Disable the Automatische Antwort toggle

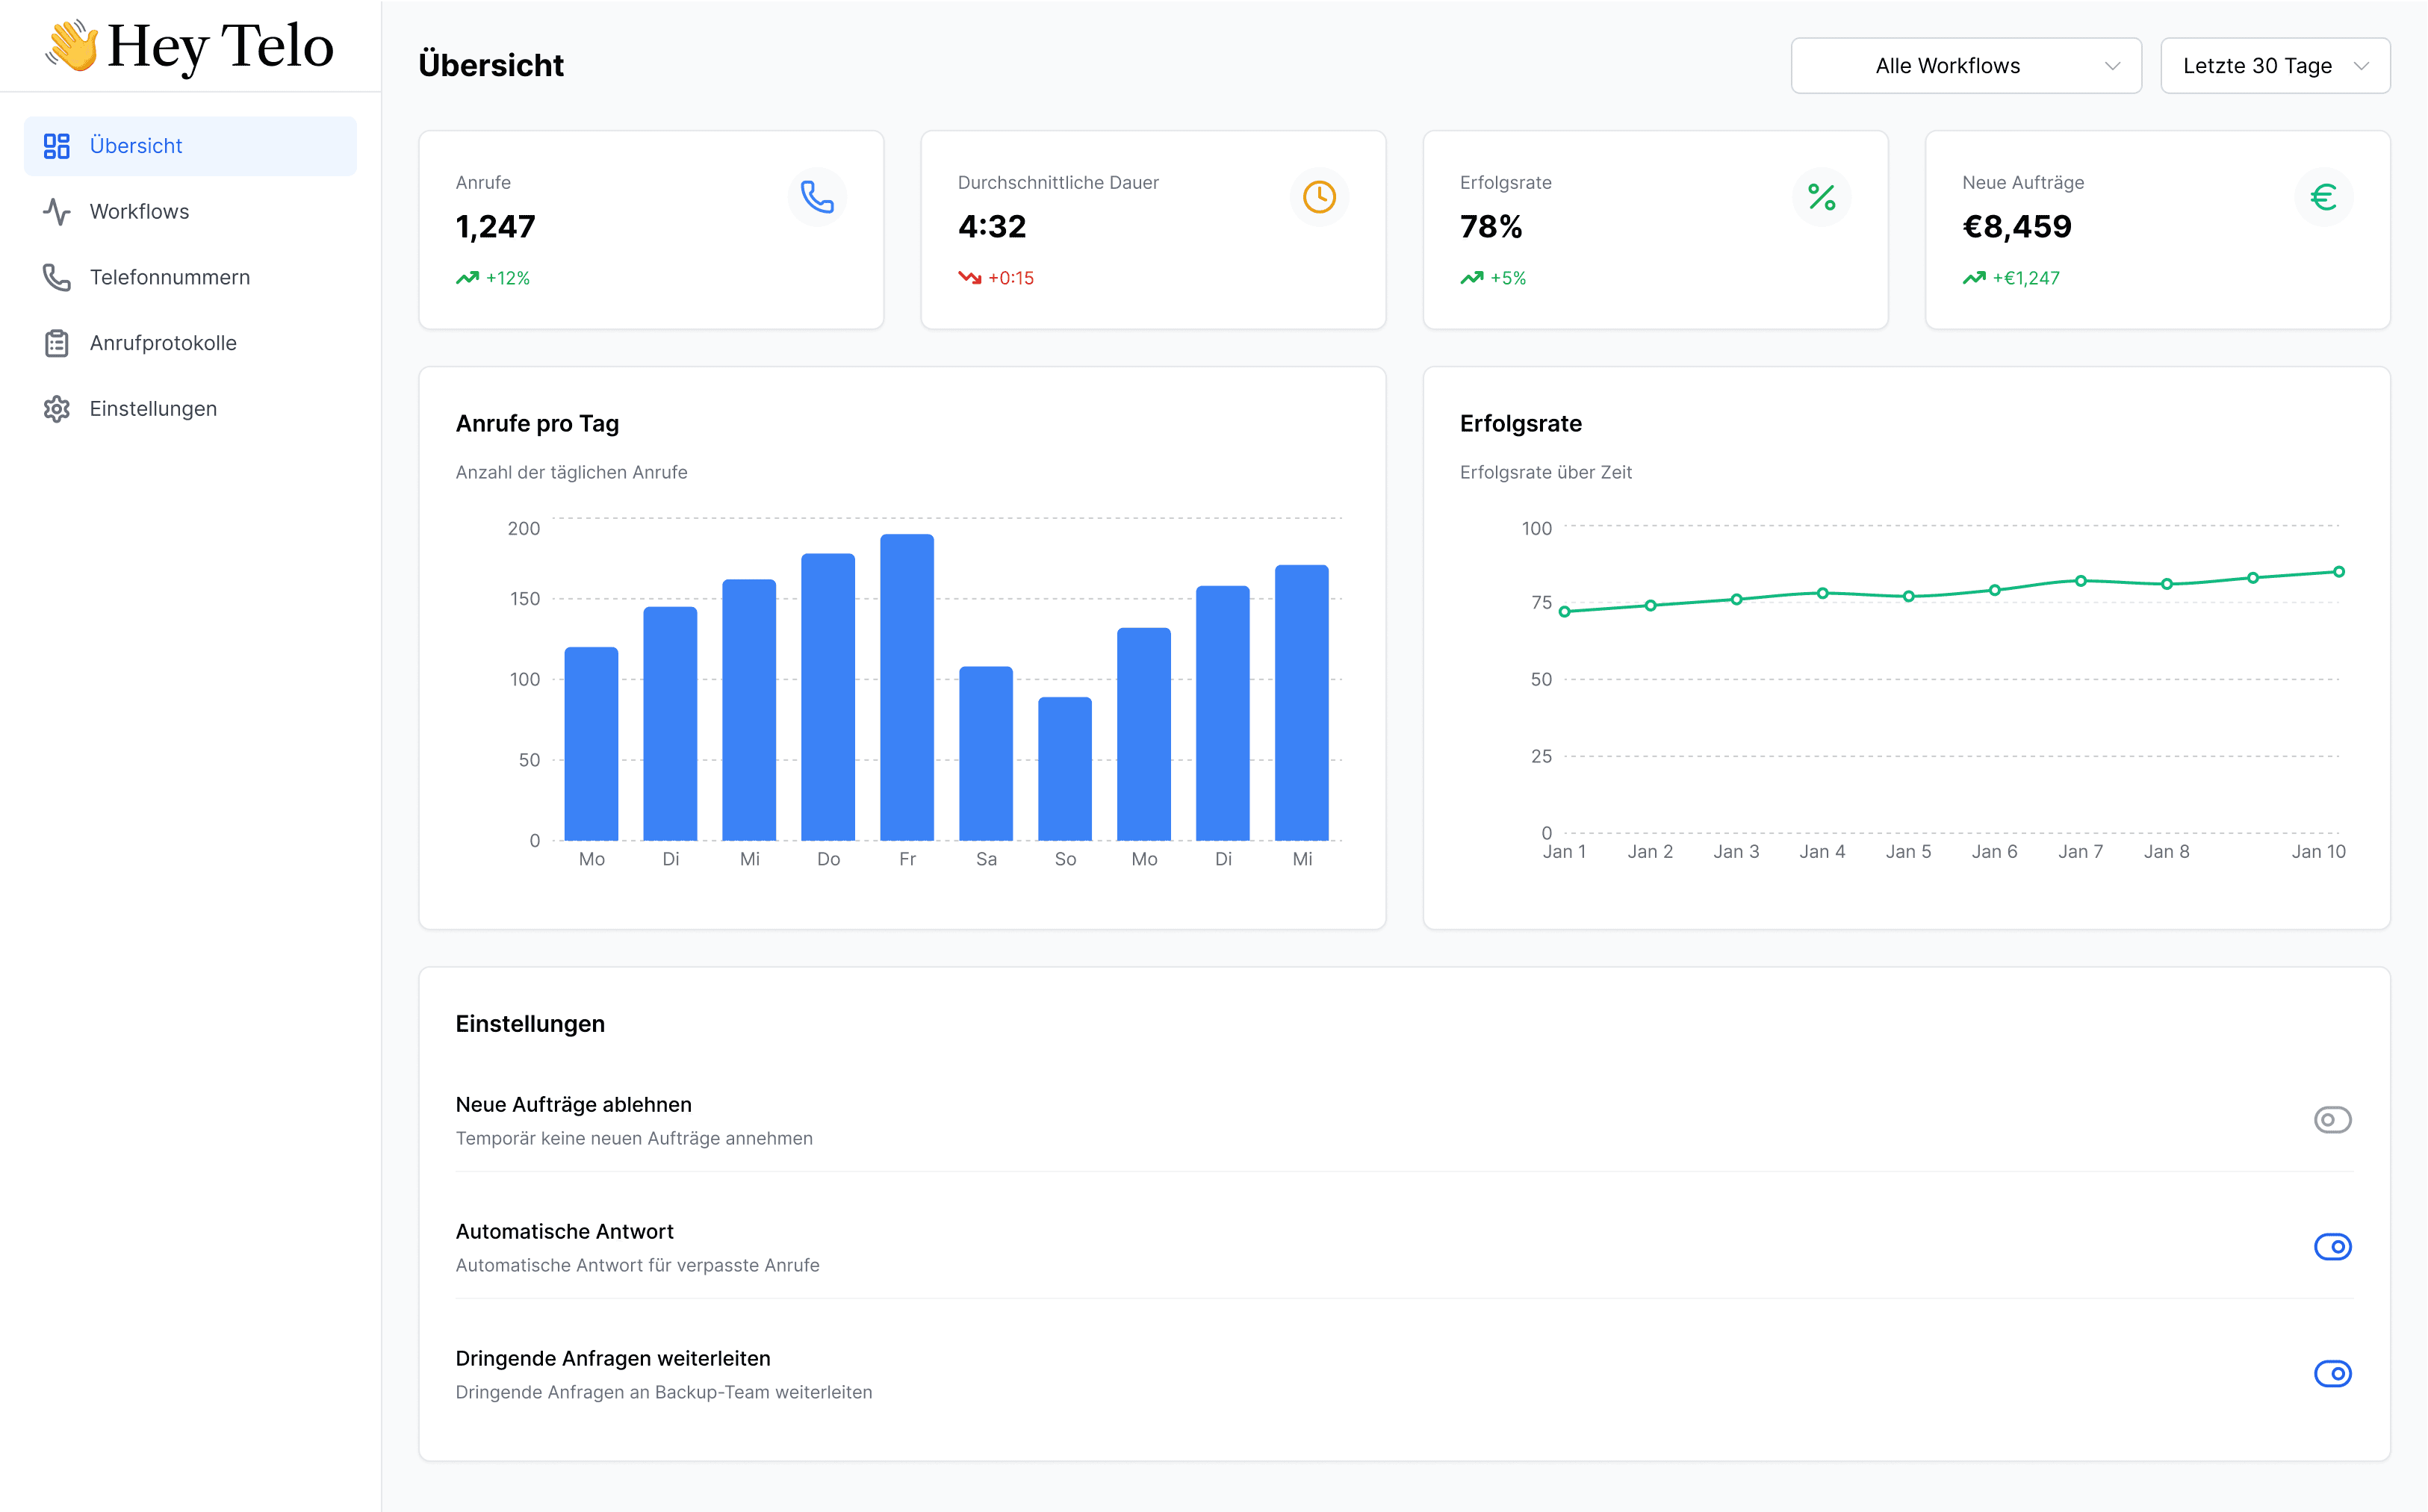tap(2332, 1247)
